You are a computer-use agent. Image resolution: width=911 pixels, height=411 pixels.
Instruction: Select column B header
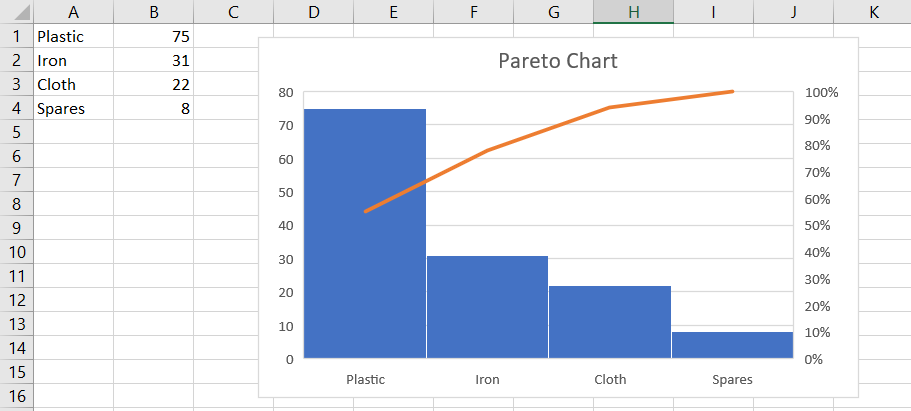coord(153,12)
